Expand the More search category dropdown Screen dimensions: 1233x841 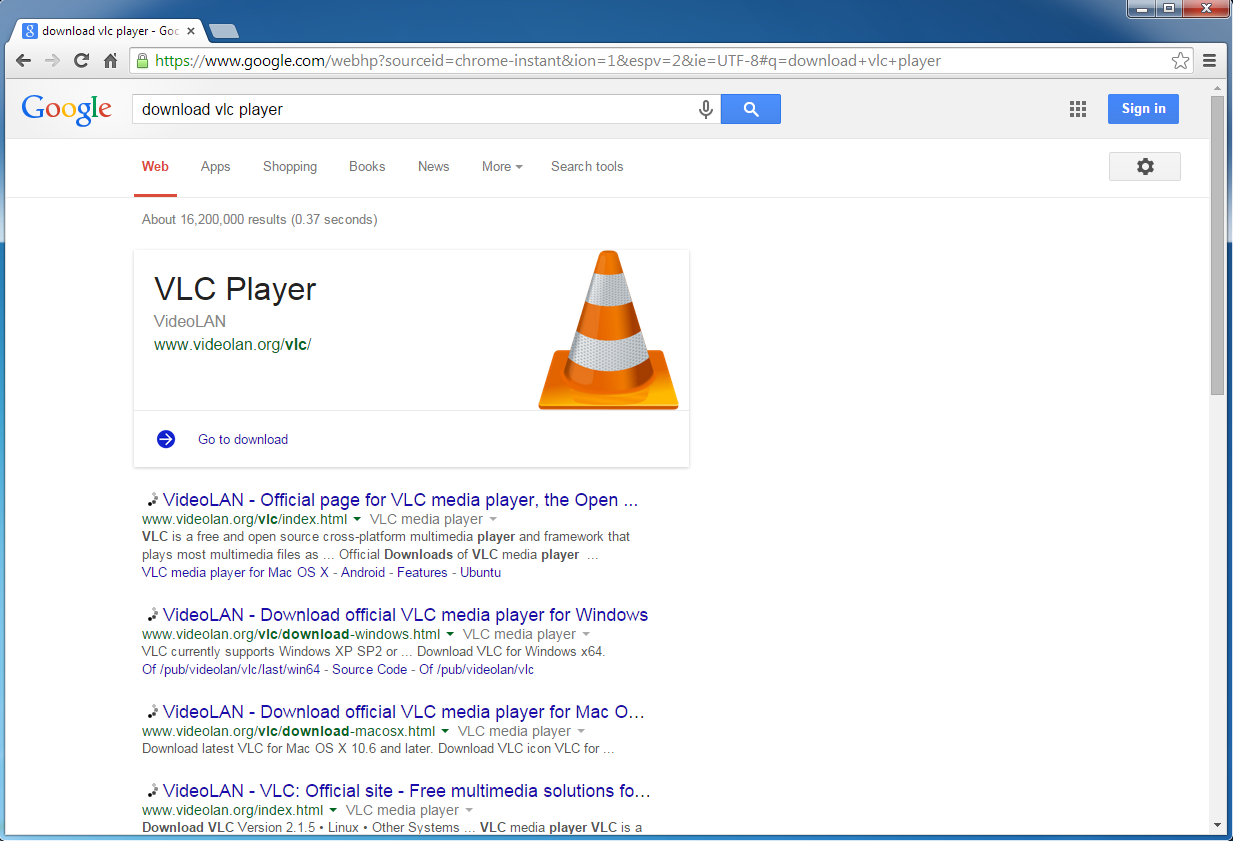tap(502, 167)
